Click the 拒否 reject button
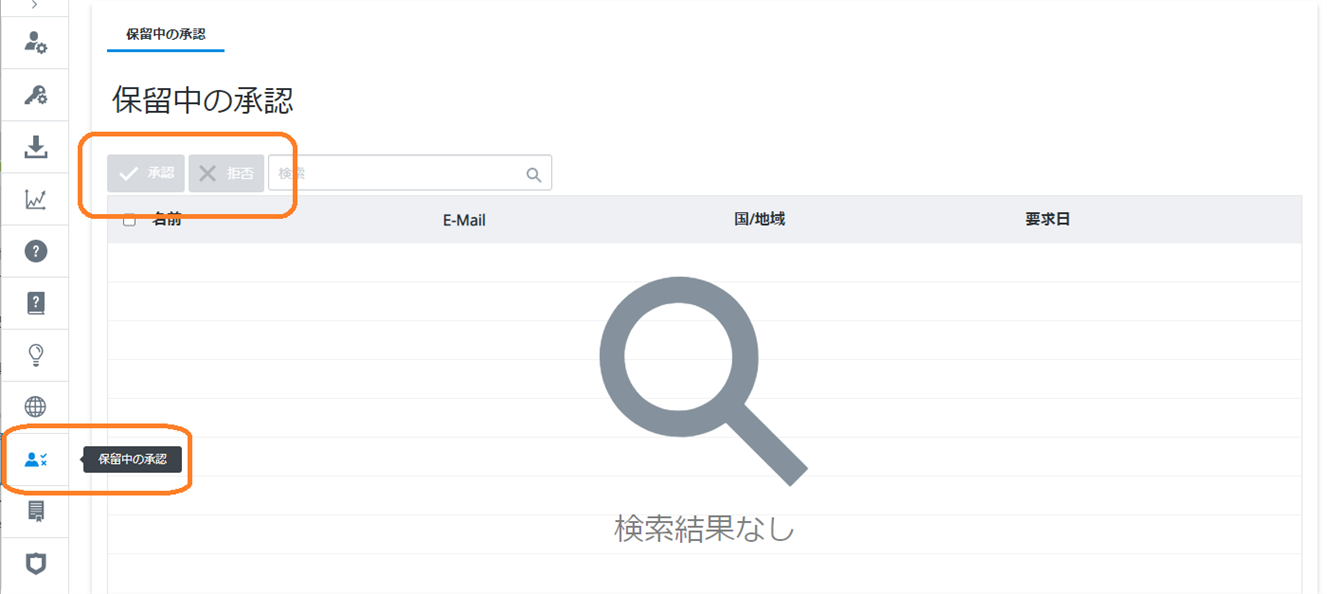 coord(226,173)
